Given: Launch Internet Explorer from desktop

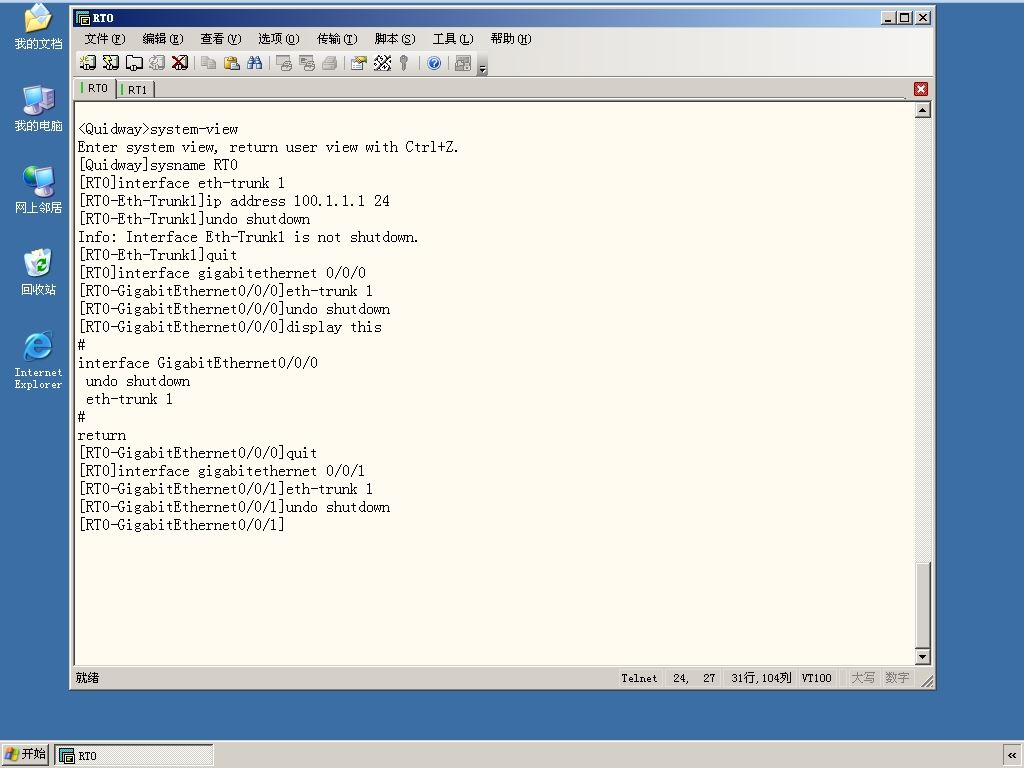Looking at the screenshot, I should click(x=39, y=360).
